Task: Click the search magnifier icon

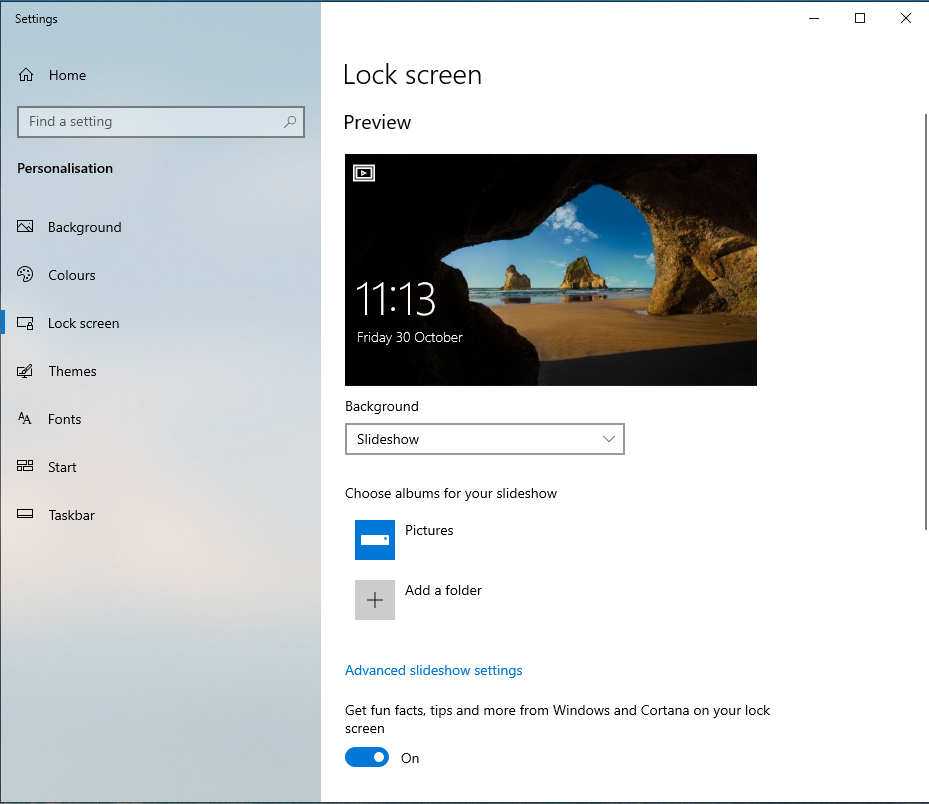Action: (290, 121)
